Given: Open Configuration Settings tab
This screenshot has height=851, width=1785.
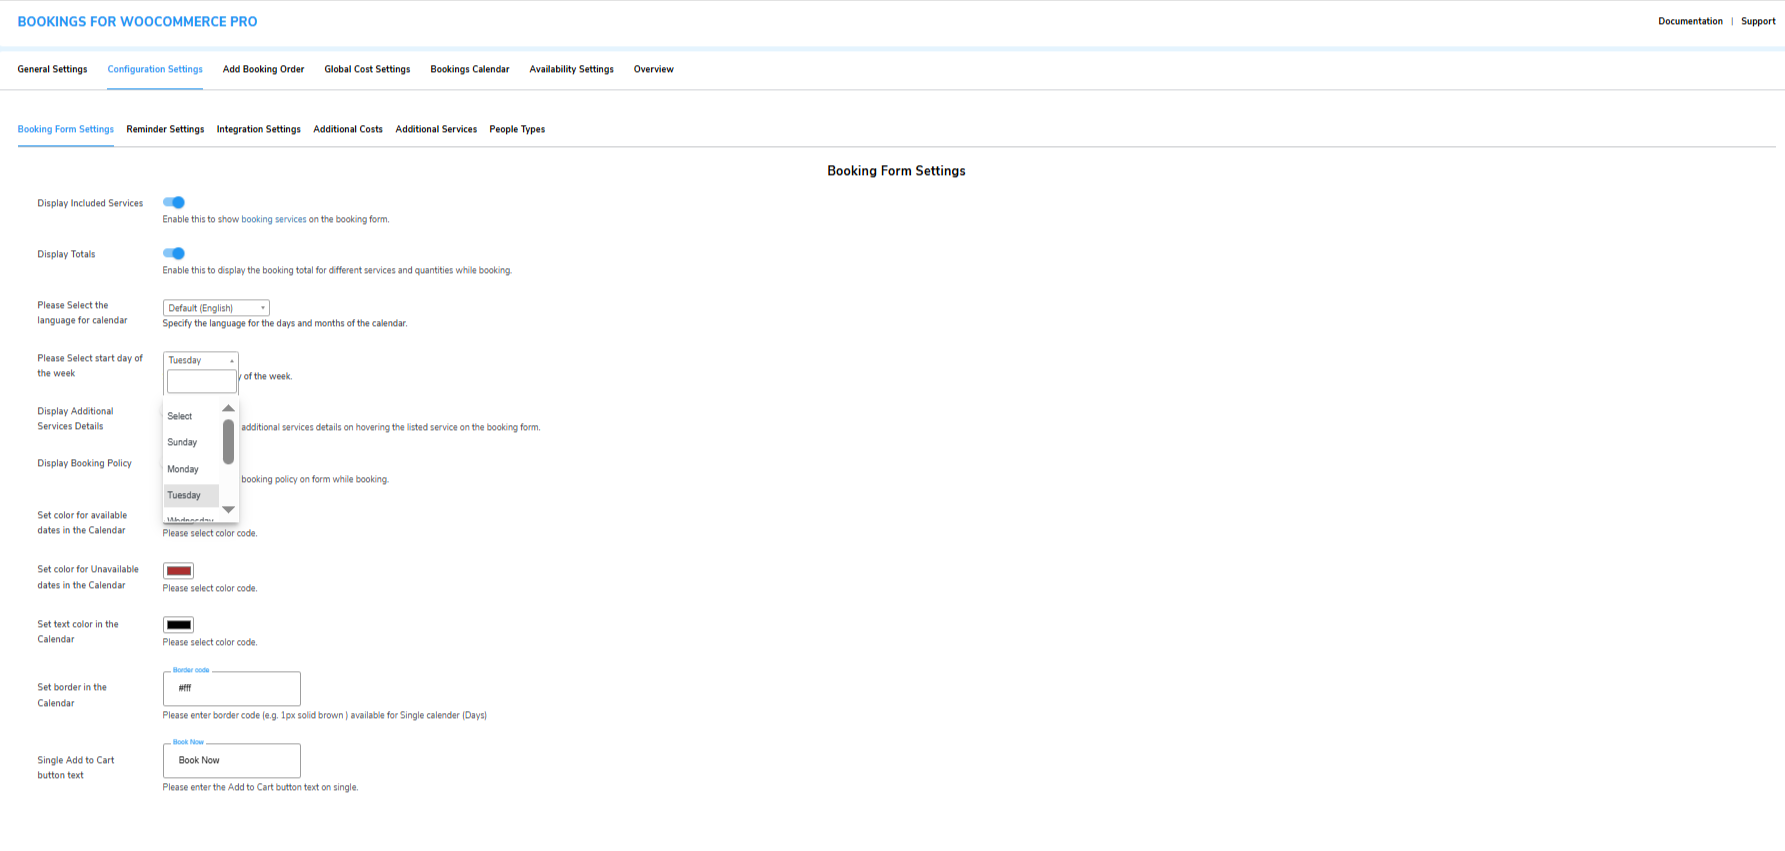Looking at the screenshot, I should (x=155, y=69).
